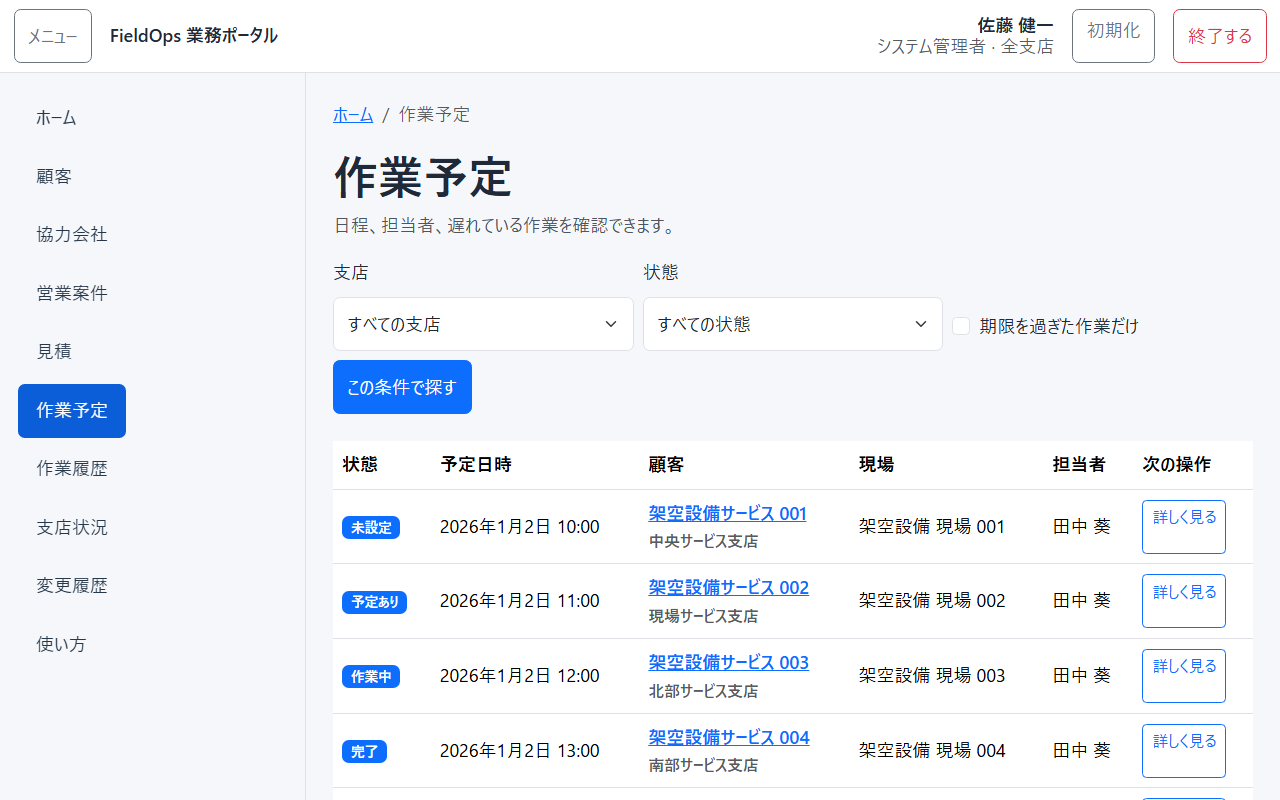Image resolution: width=1280 pixels, height=800 pixels.
Task: Open 架空設備サービス 001 customer link
Action: click(x=727, y=513)
